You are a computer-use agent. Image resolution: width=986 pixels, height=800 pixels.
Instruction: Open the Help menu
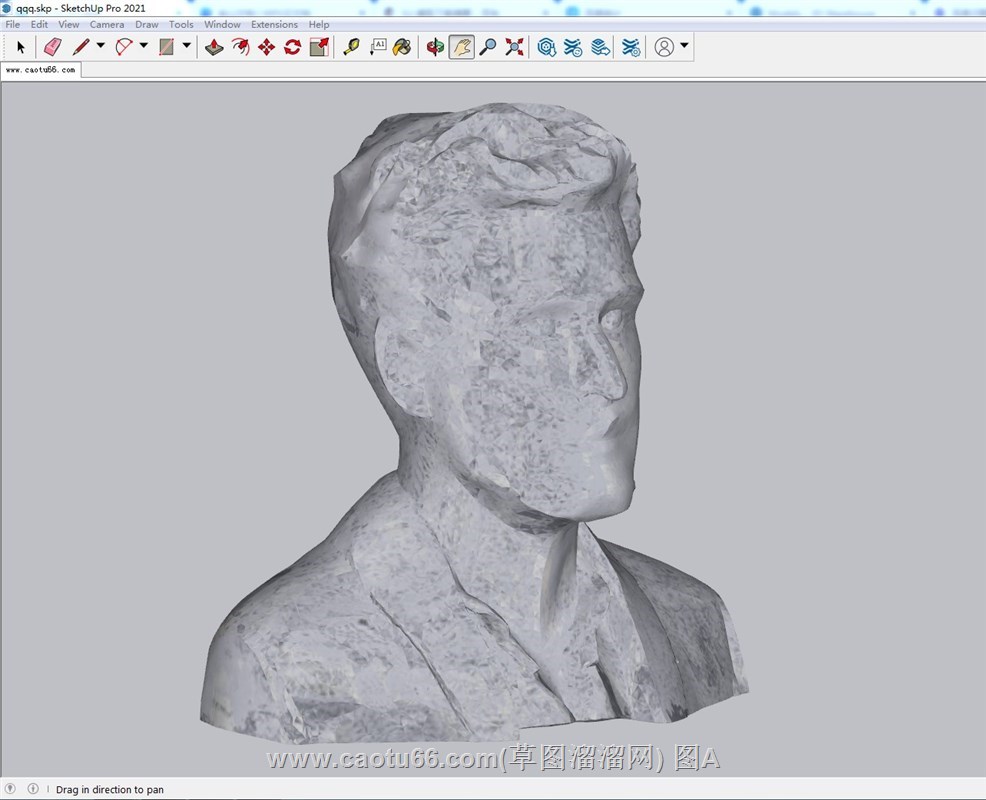(x=319, y=25)
